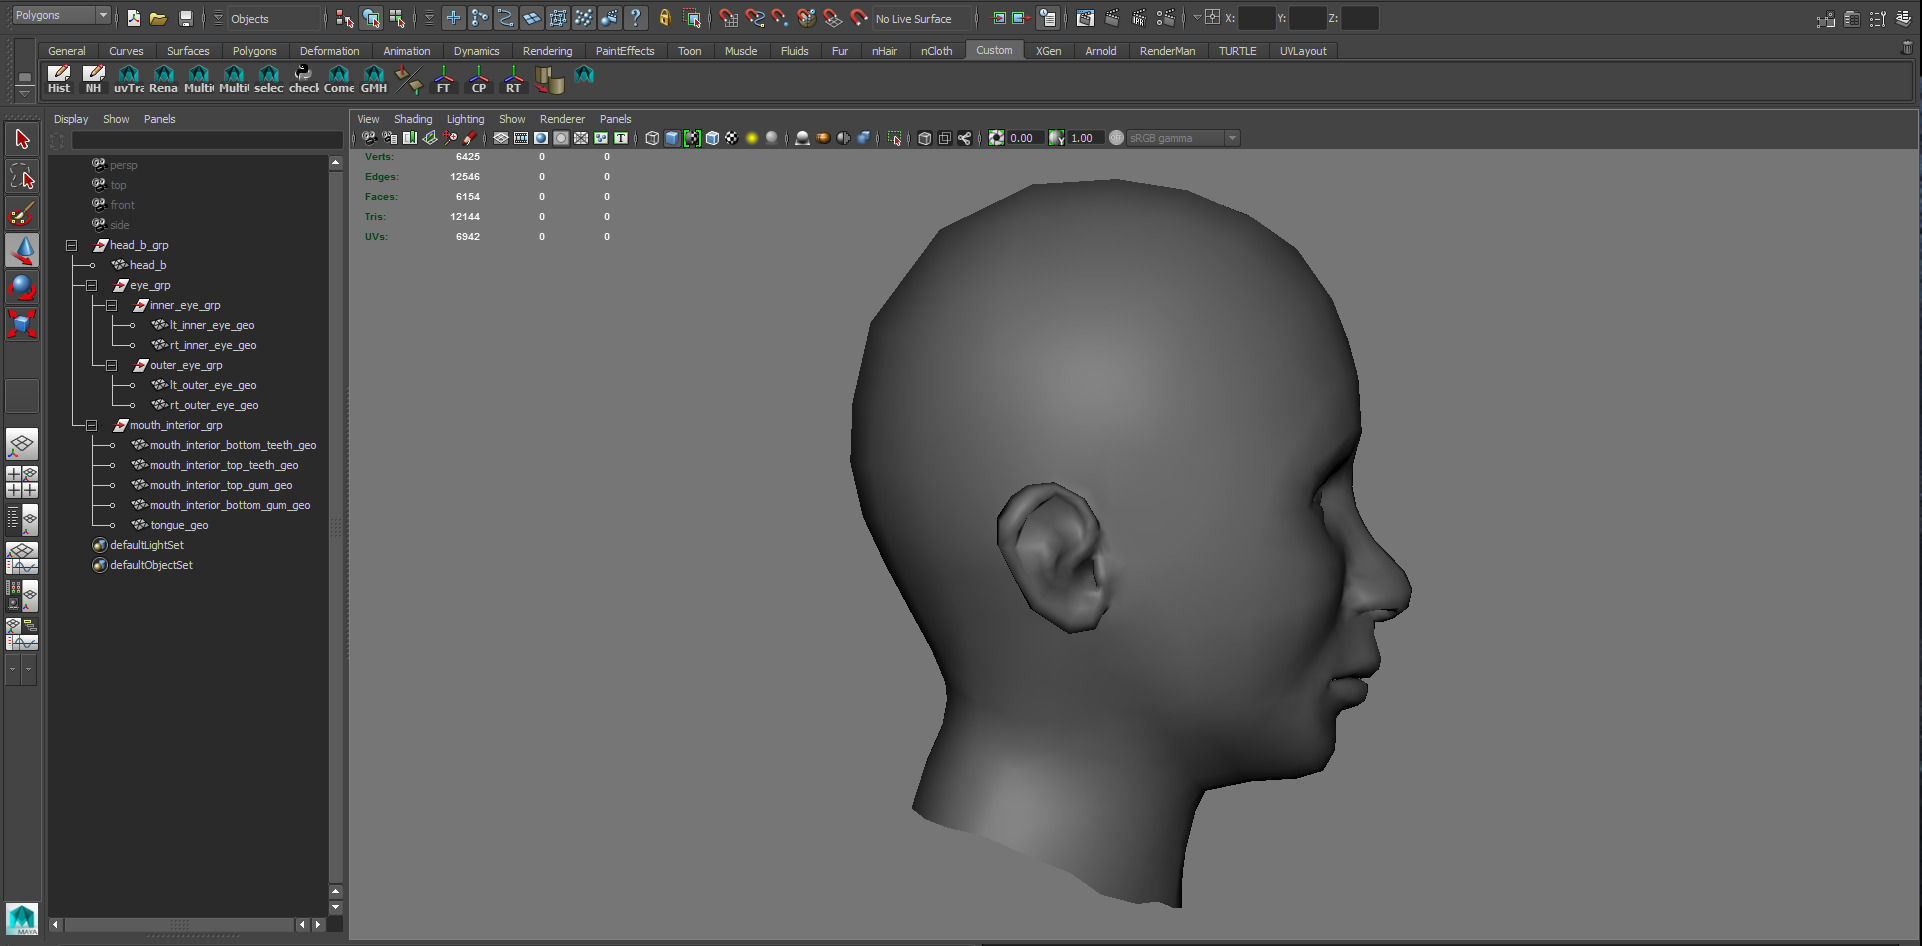Image resolution: width=1922 pixels, height=946 pixels.
Task: Open the Polygons menu set dropdown
Action: [x=61, y=15]
